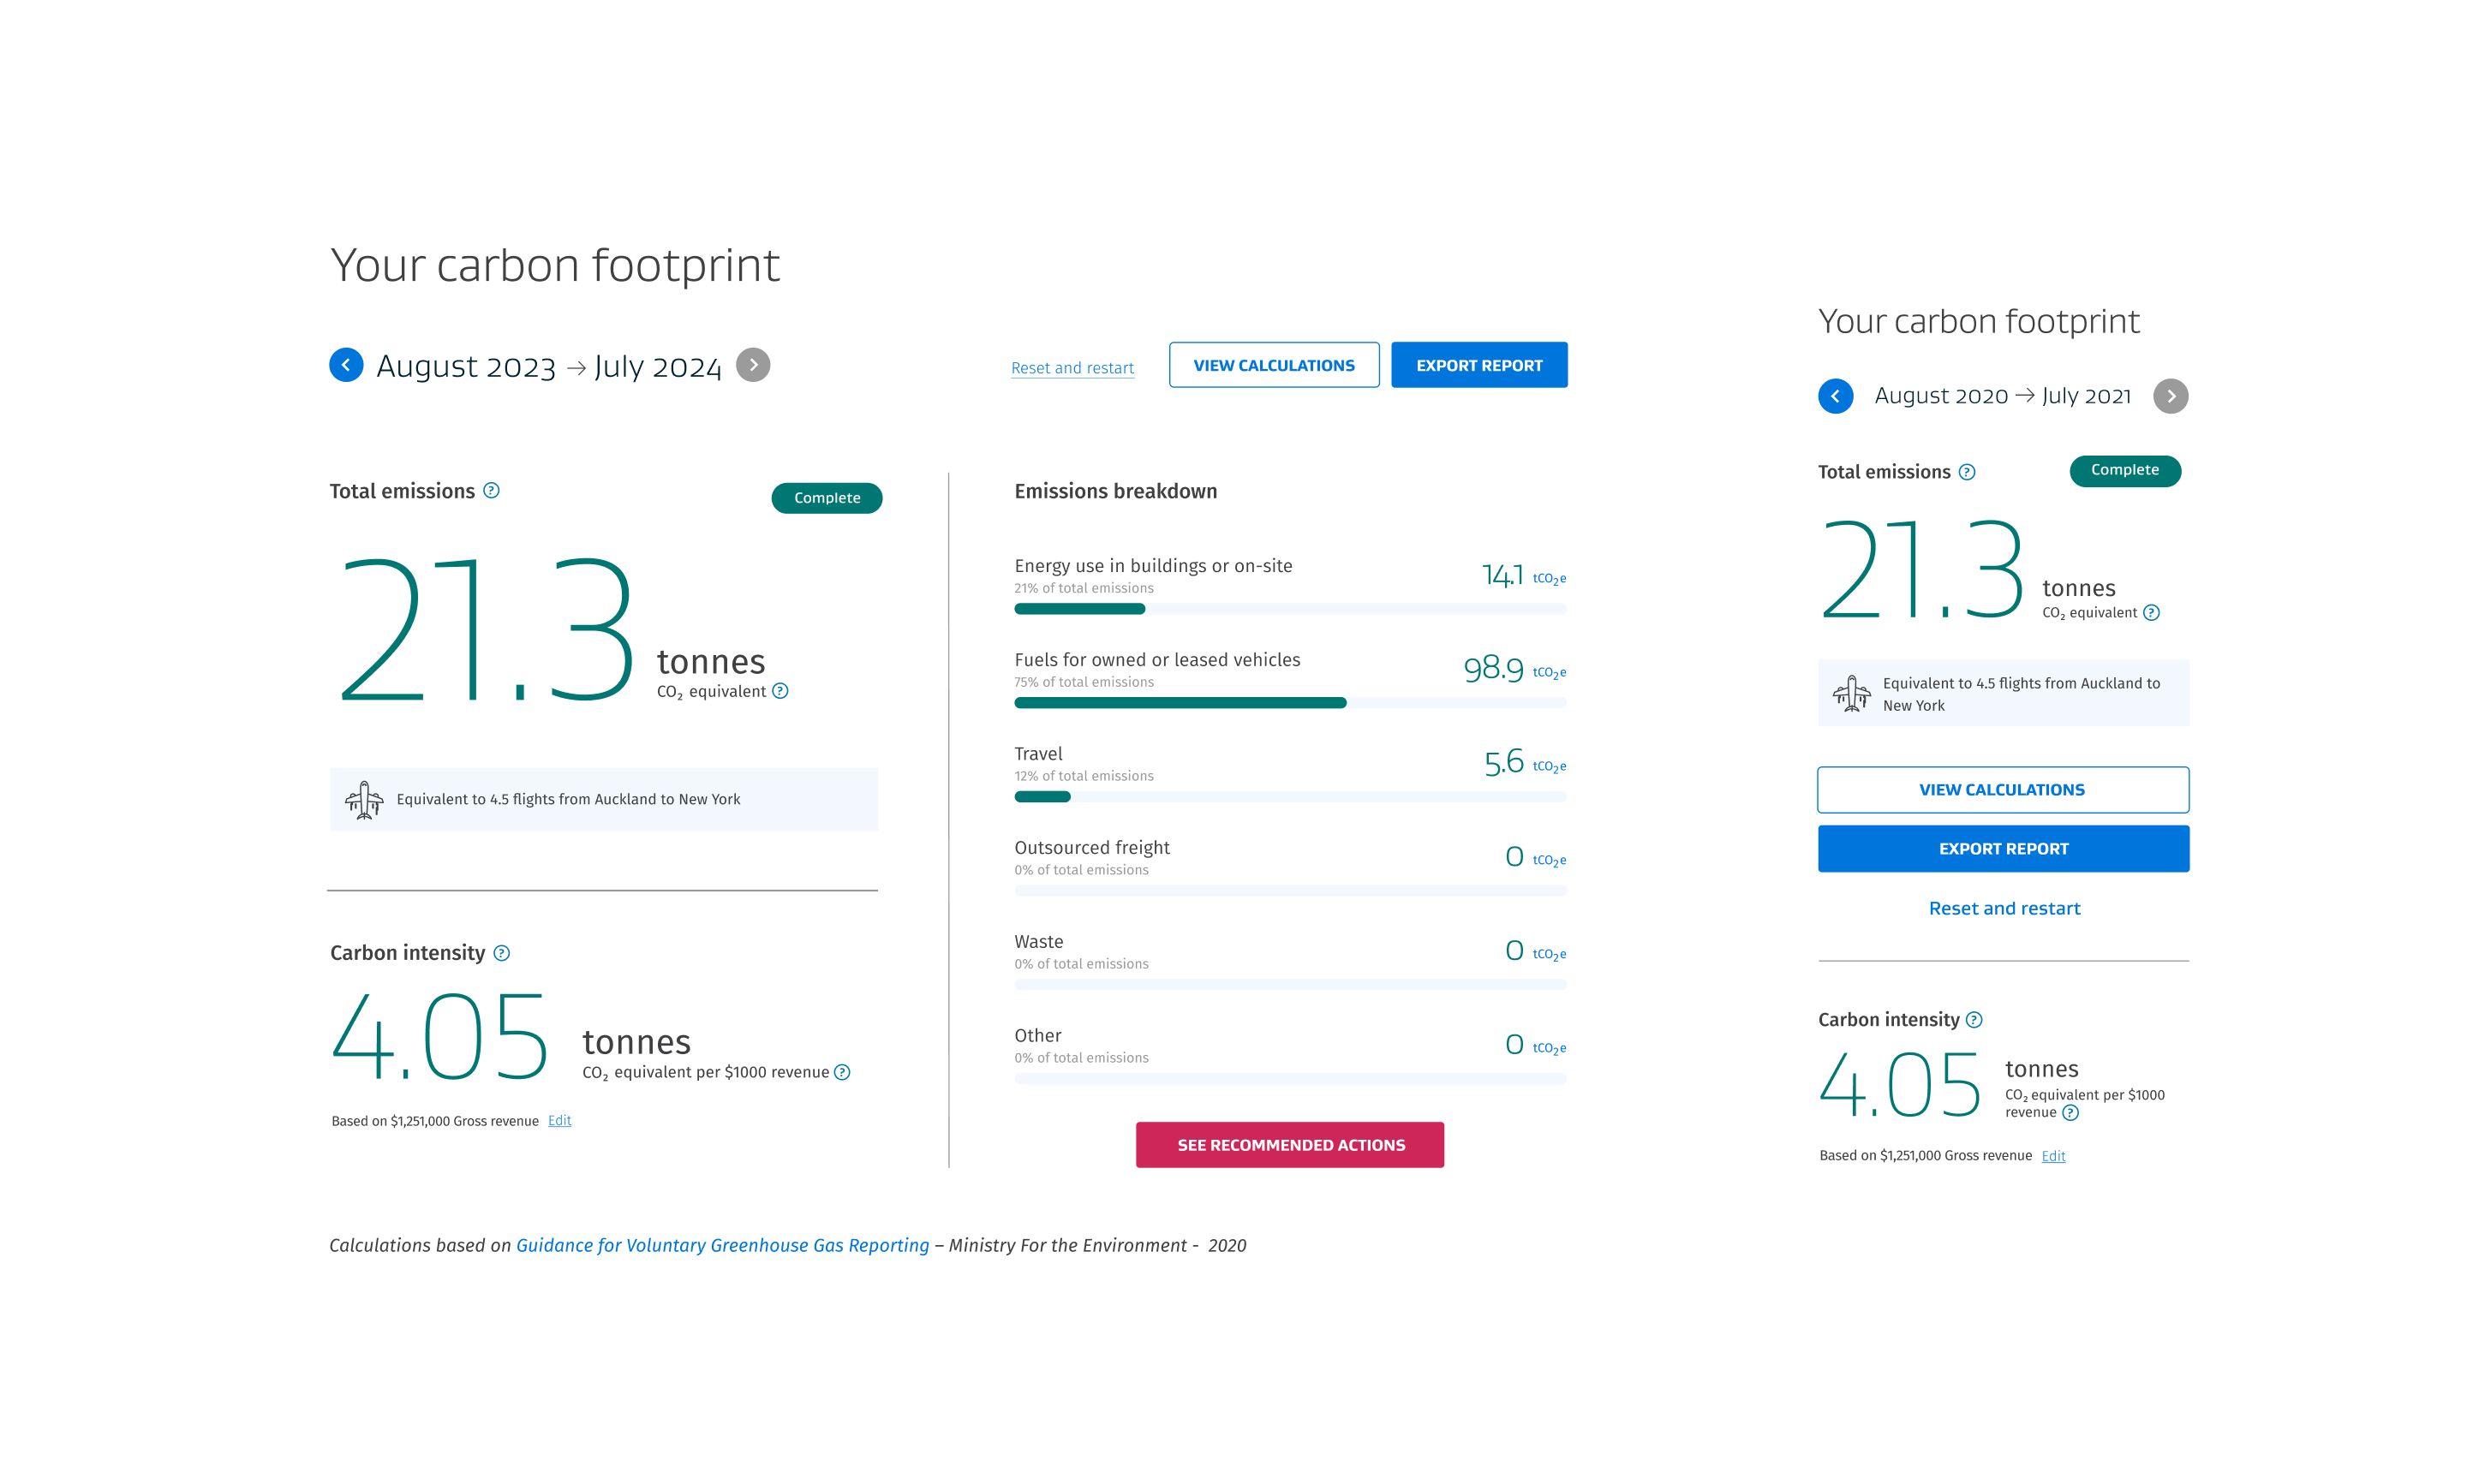Go to next period after July 2024
This screenshot has width=2467, height=1484.
pyautogui.click(x=753, y=365)
